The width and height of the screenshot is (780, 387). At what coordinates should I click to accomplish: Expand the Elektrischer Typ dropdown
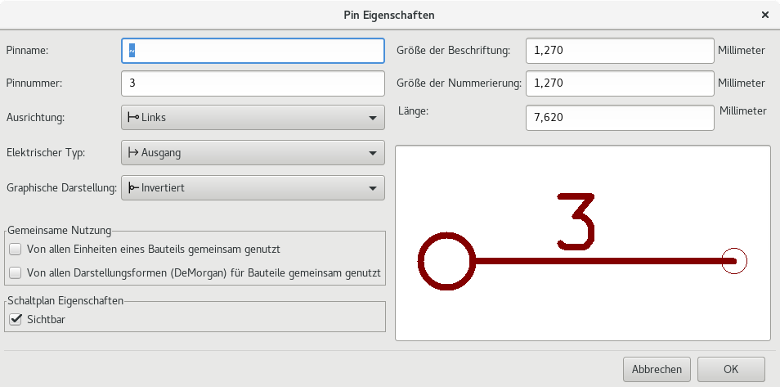[x=253, y=153]
